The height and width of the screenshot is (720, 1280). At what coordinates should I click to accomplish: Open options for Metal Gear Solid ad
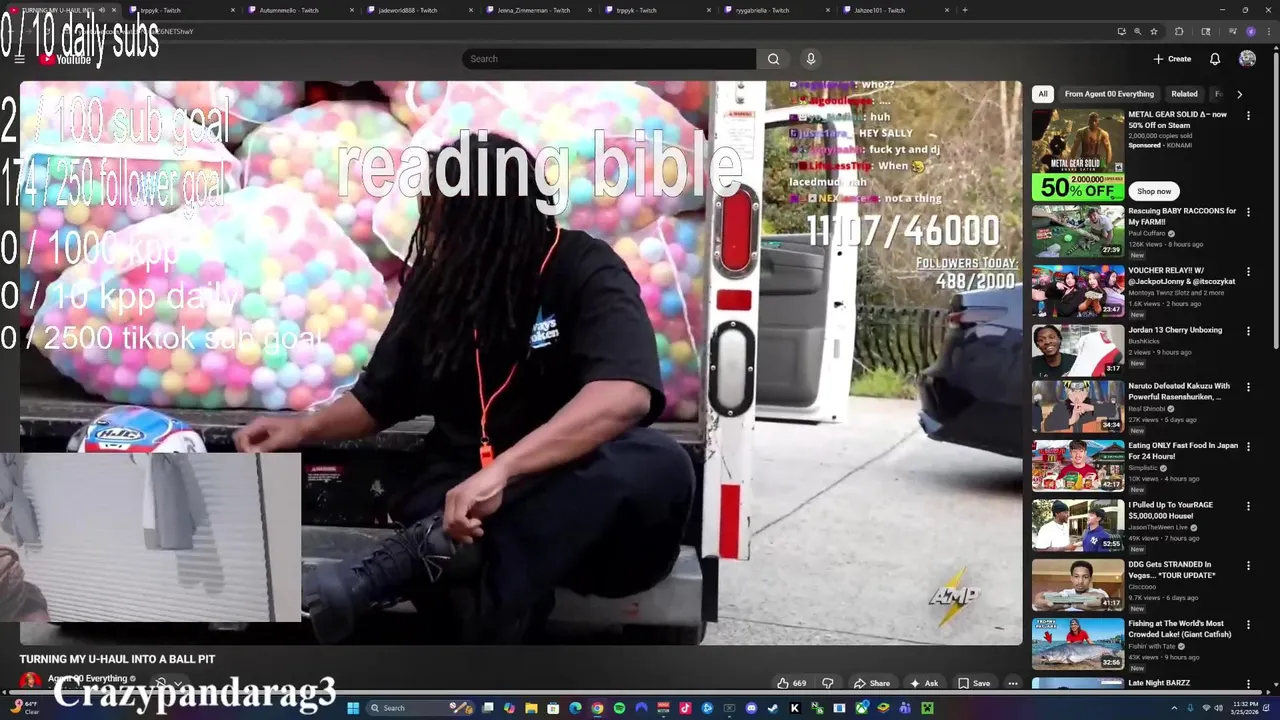tap(1248, 116)
